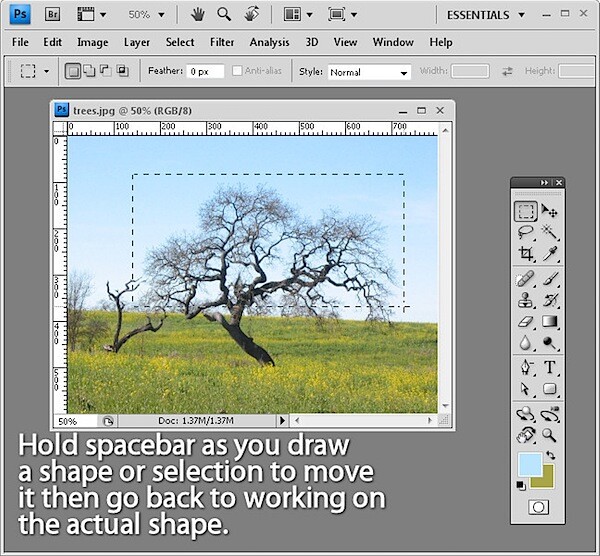Select the Eraser tool
Screen dimensions: 600x556
point(525,321)
